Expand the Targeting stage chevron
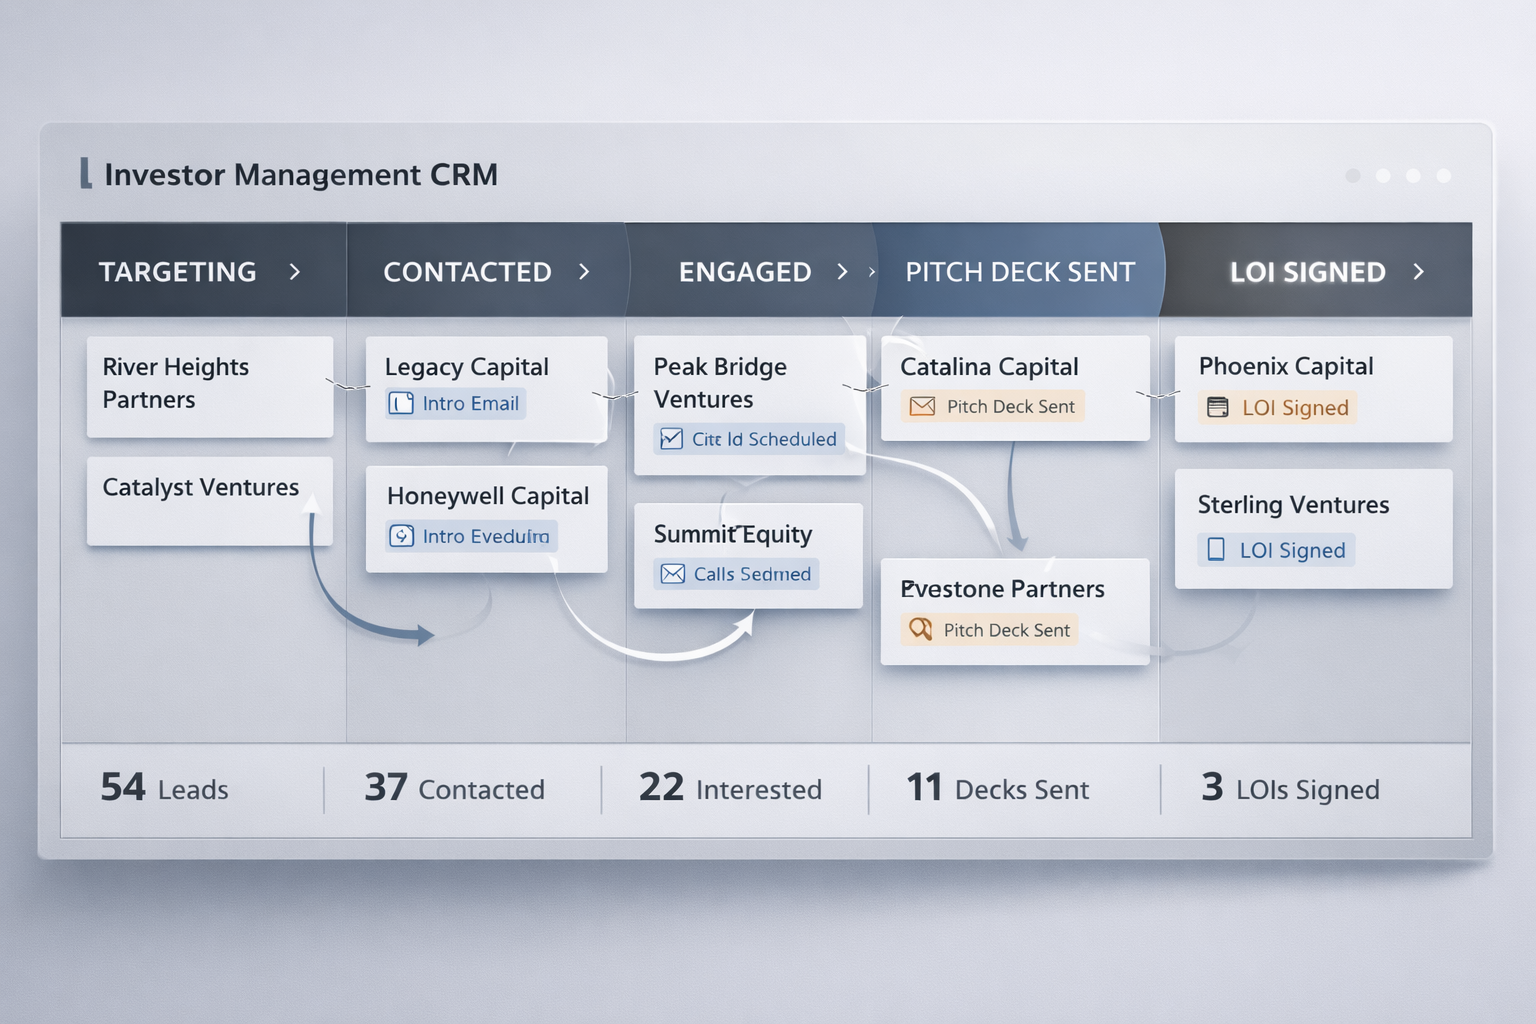This screenshot has height=1024, width=1536. click(x=294, y=272)
